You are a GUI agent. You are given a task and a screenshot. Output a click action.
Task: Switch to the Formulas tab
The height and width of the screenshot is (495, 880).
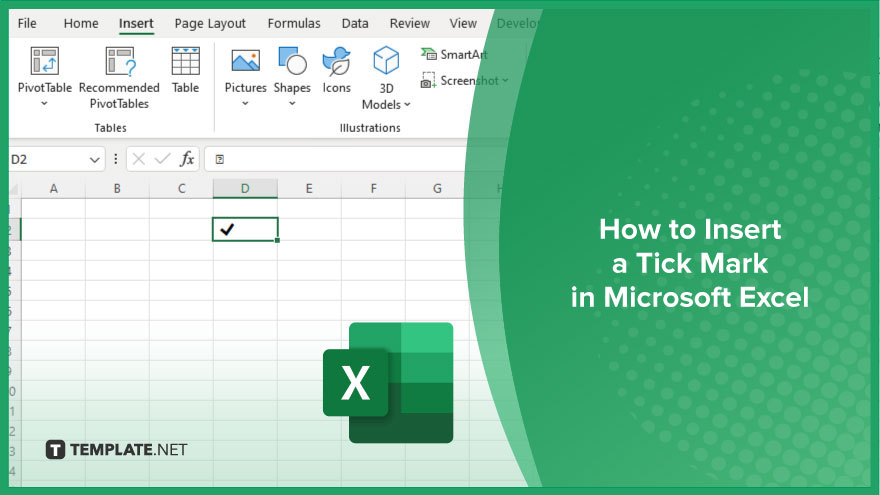pos(294,24)
